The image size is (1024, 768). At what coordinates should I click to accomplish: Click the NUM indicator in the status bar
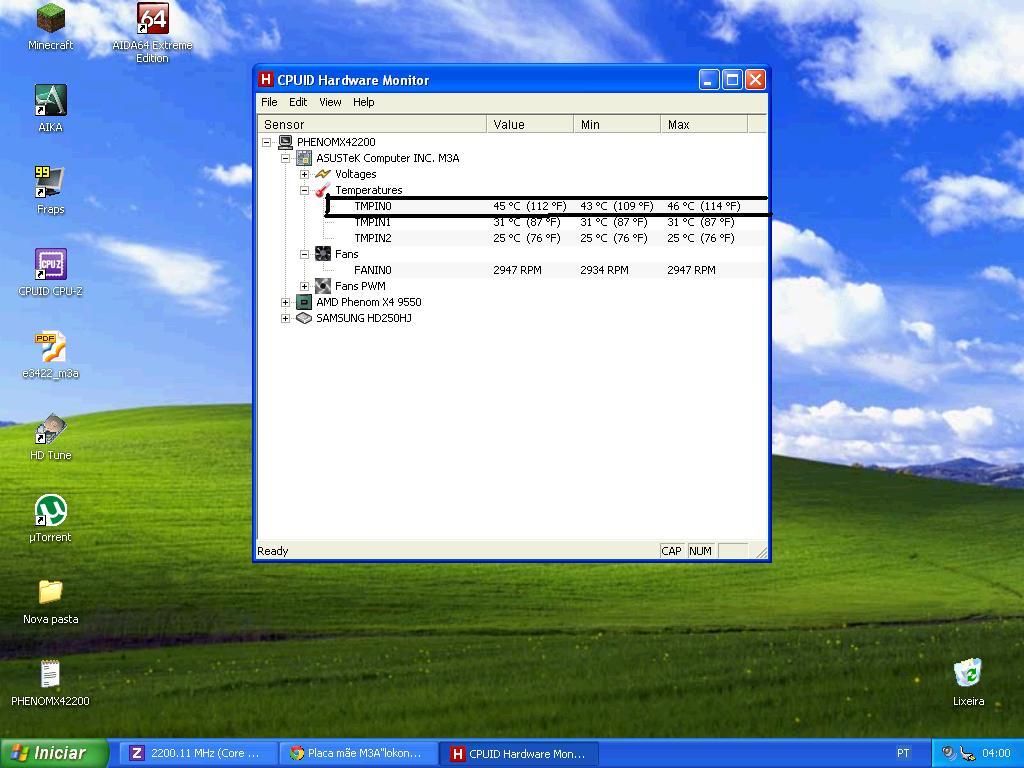[700, 551]
